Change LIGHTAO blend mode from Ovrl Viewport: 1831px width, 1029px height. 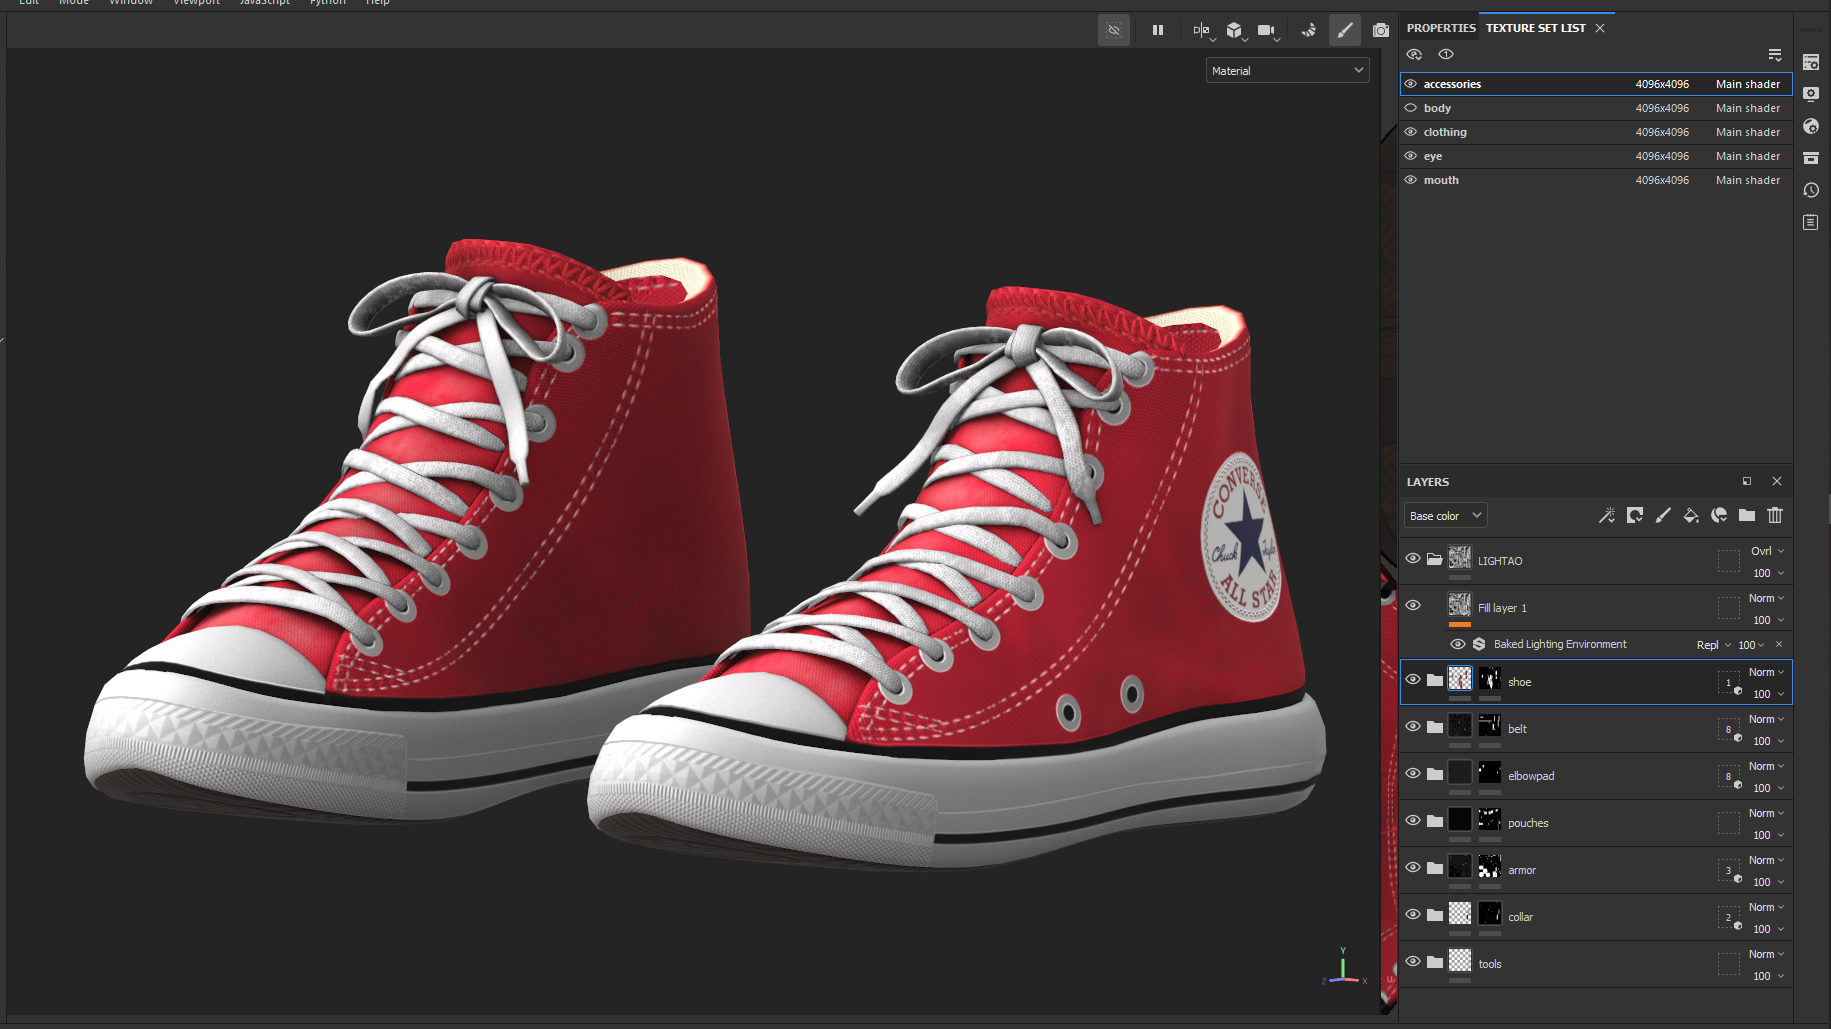(x=1766, y=551)
